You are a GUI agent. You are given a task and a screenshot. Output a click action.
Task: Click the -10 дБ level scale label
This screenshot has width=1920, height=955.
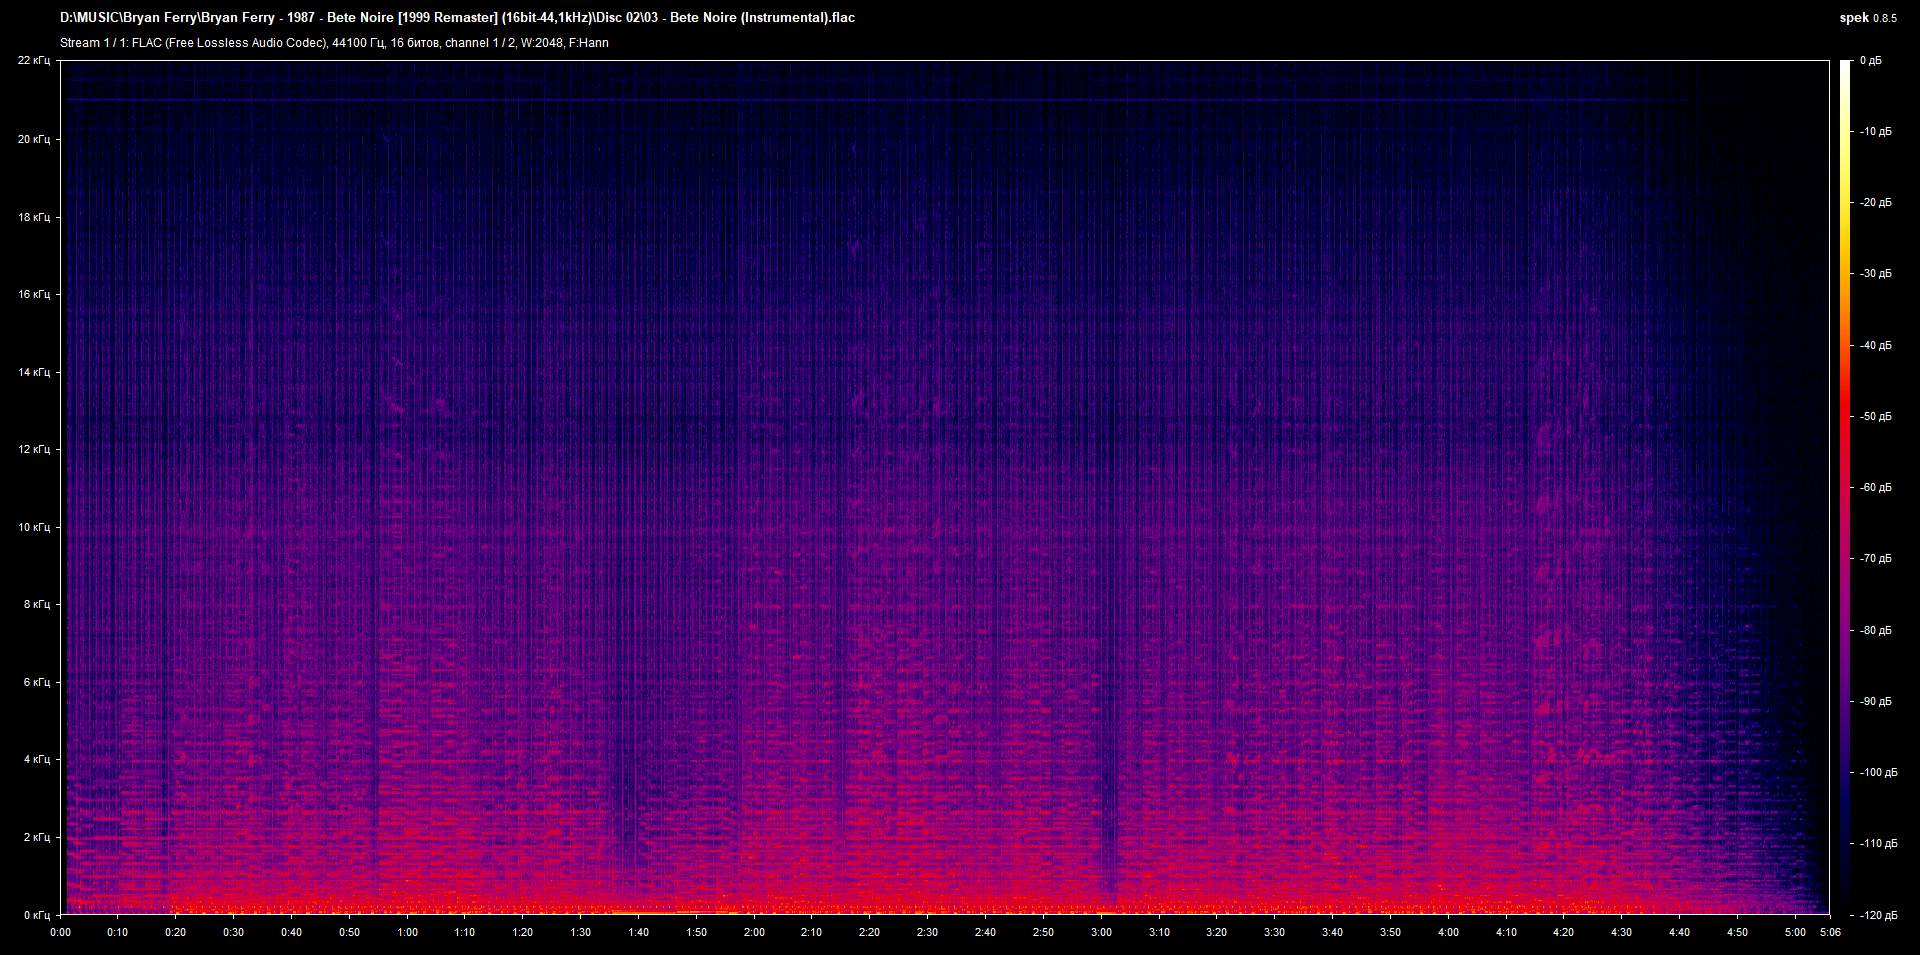[x=1876, y=131]
